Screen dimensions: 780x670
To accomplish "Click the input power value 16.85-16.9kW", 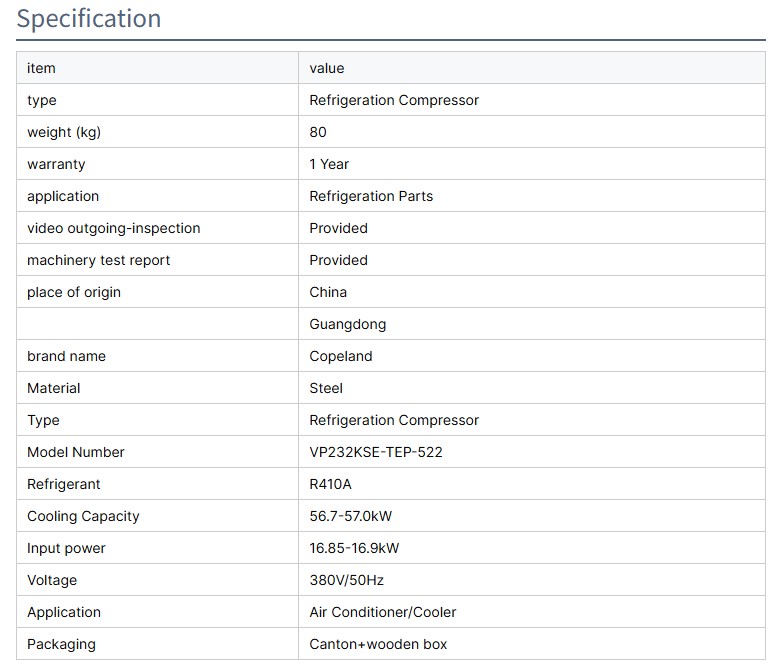I will 354,548.
